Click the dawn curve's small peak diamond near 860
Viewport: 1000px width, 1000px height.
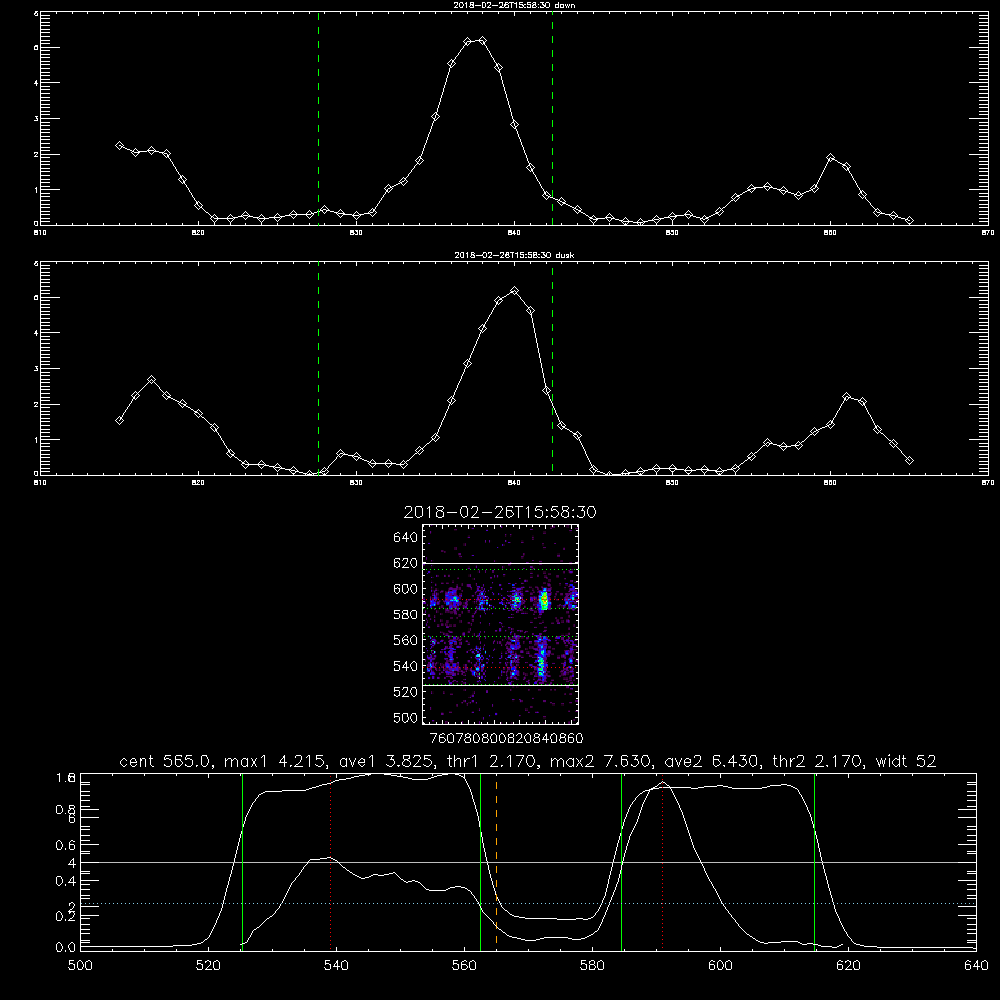pyautogui.click(x=830, y=157)
